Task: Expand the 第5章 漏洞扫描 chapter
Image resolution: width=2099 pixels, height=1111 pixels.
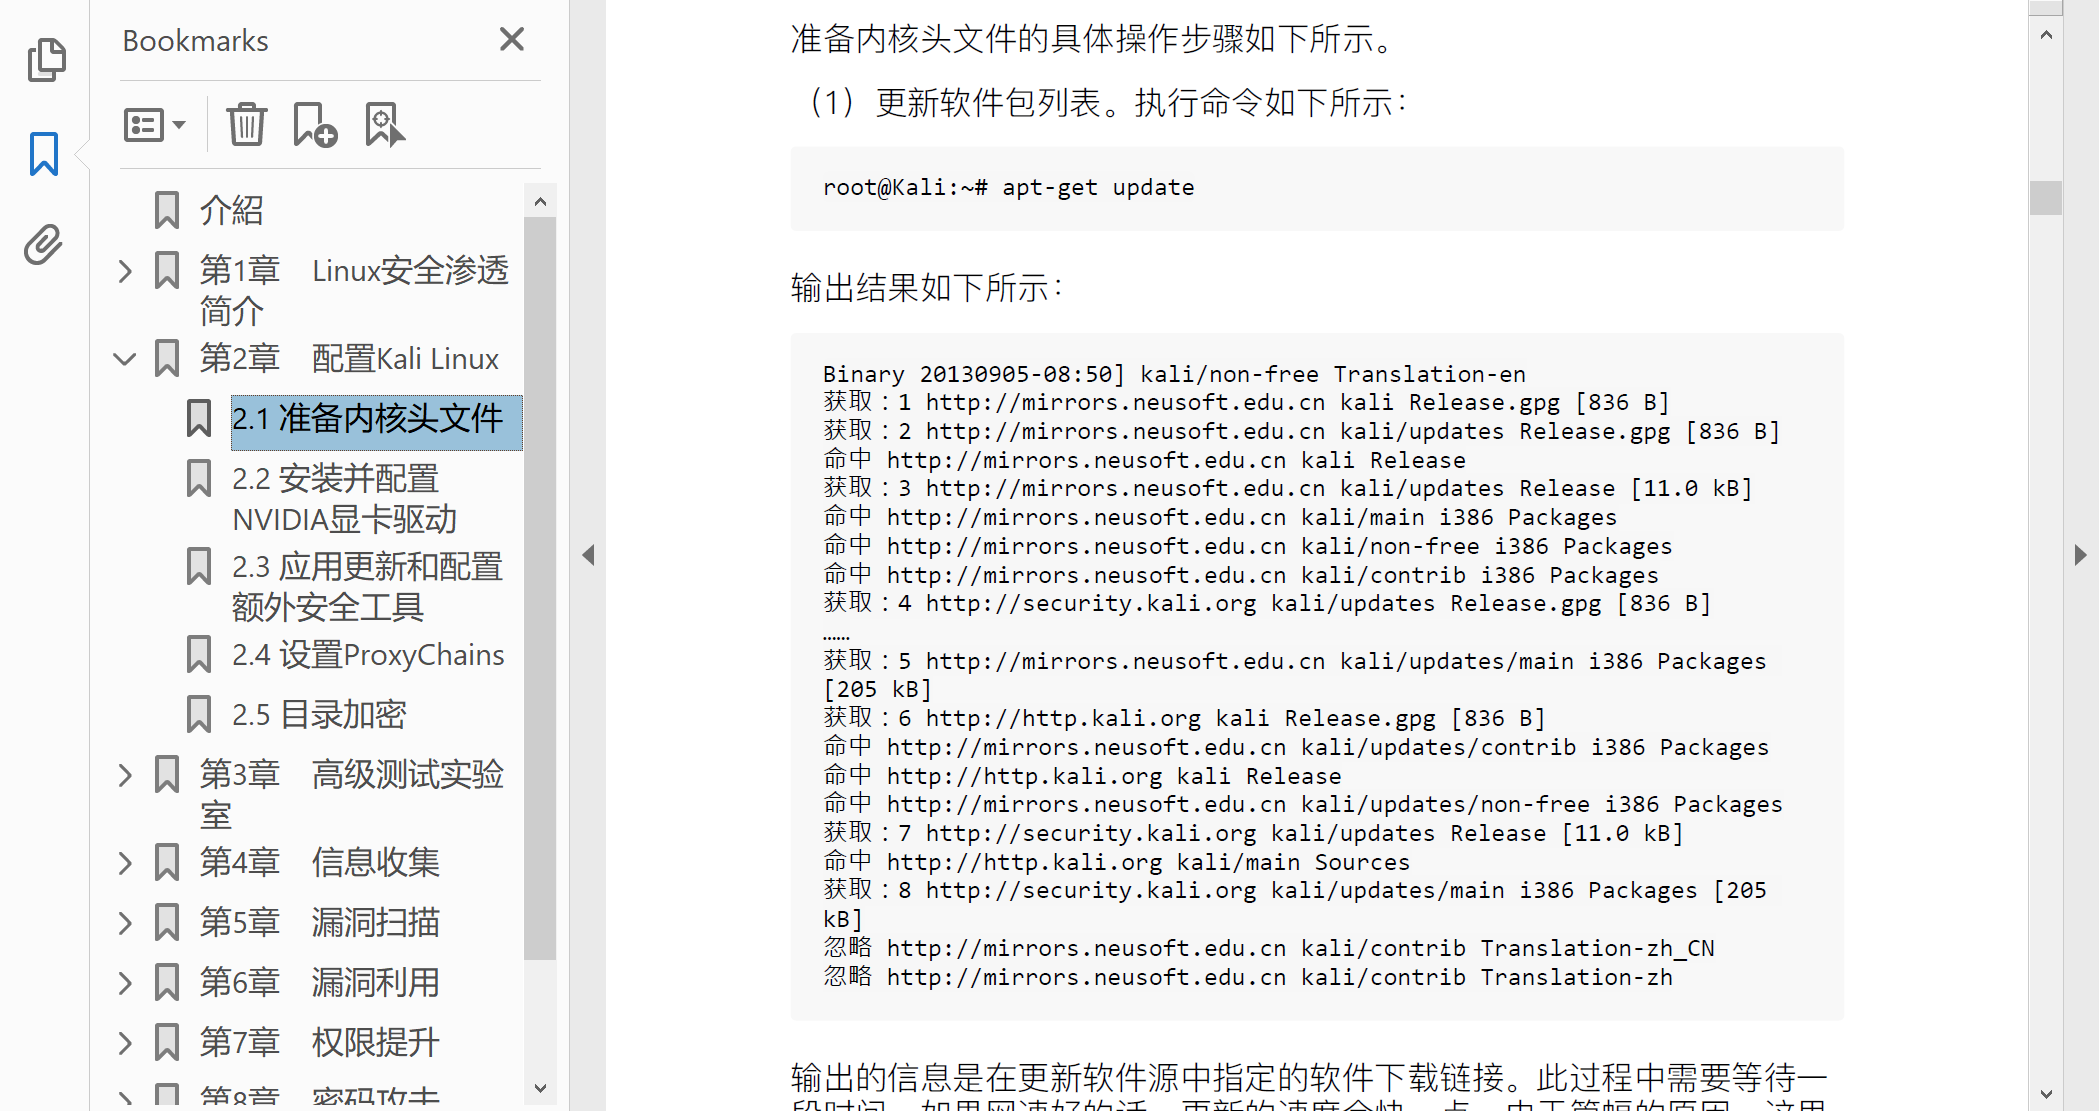Action: tap(125, 922)
